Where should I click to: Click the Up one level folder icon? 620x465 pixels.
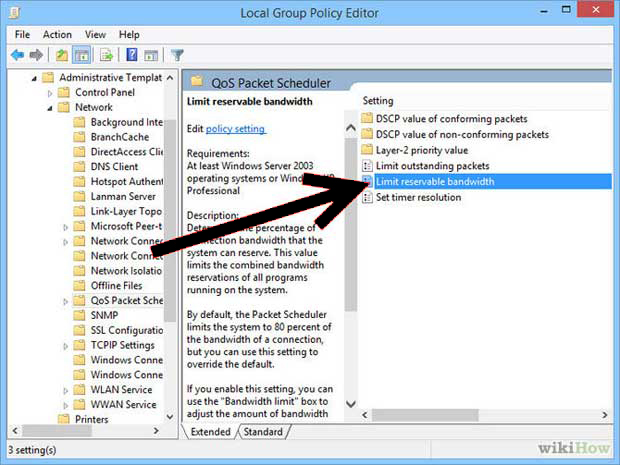click(62, 55)
